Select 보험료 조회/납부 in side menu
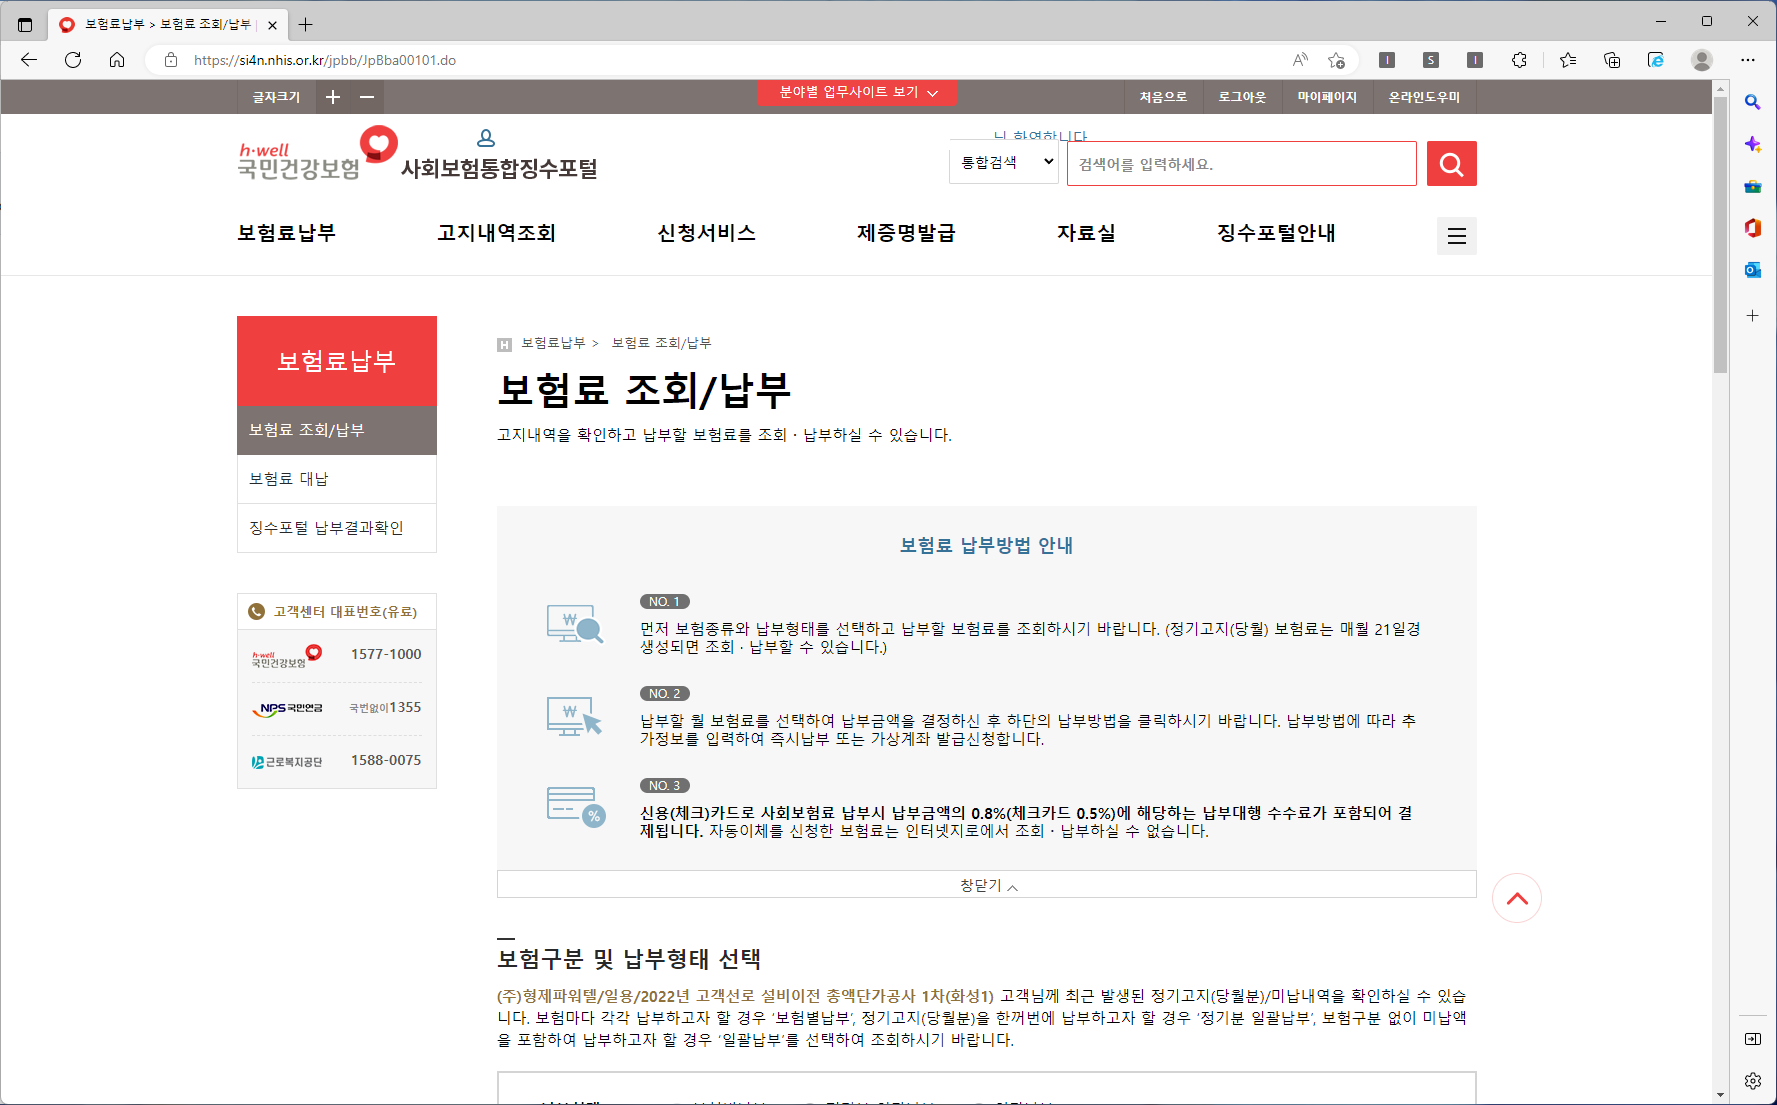1777x1105 pixels. (x=337, y=430)
